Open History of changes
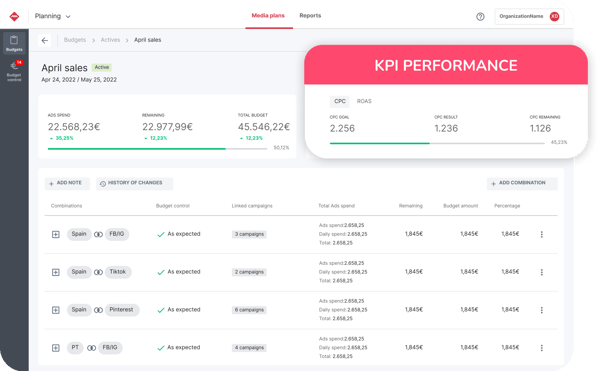 (134, 184)
